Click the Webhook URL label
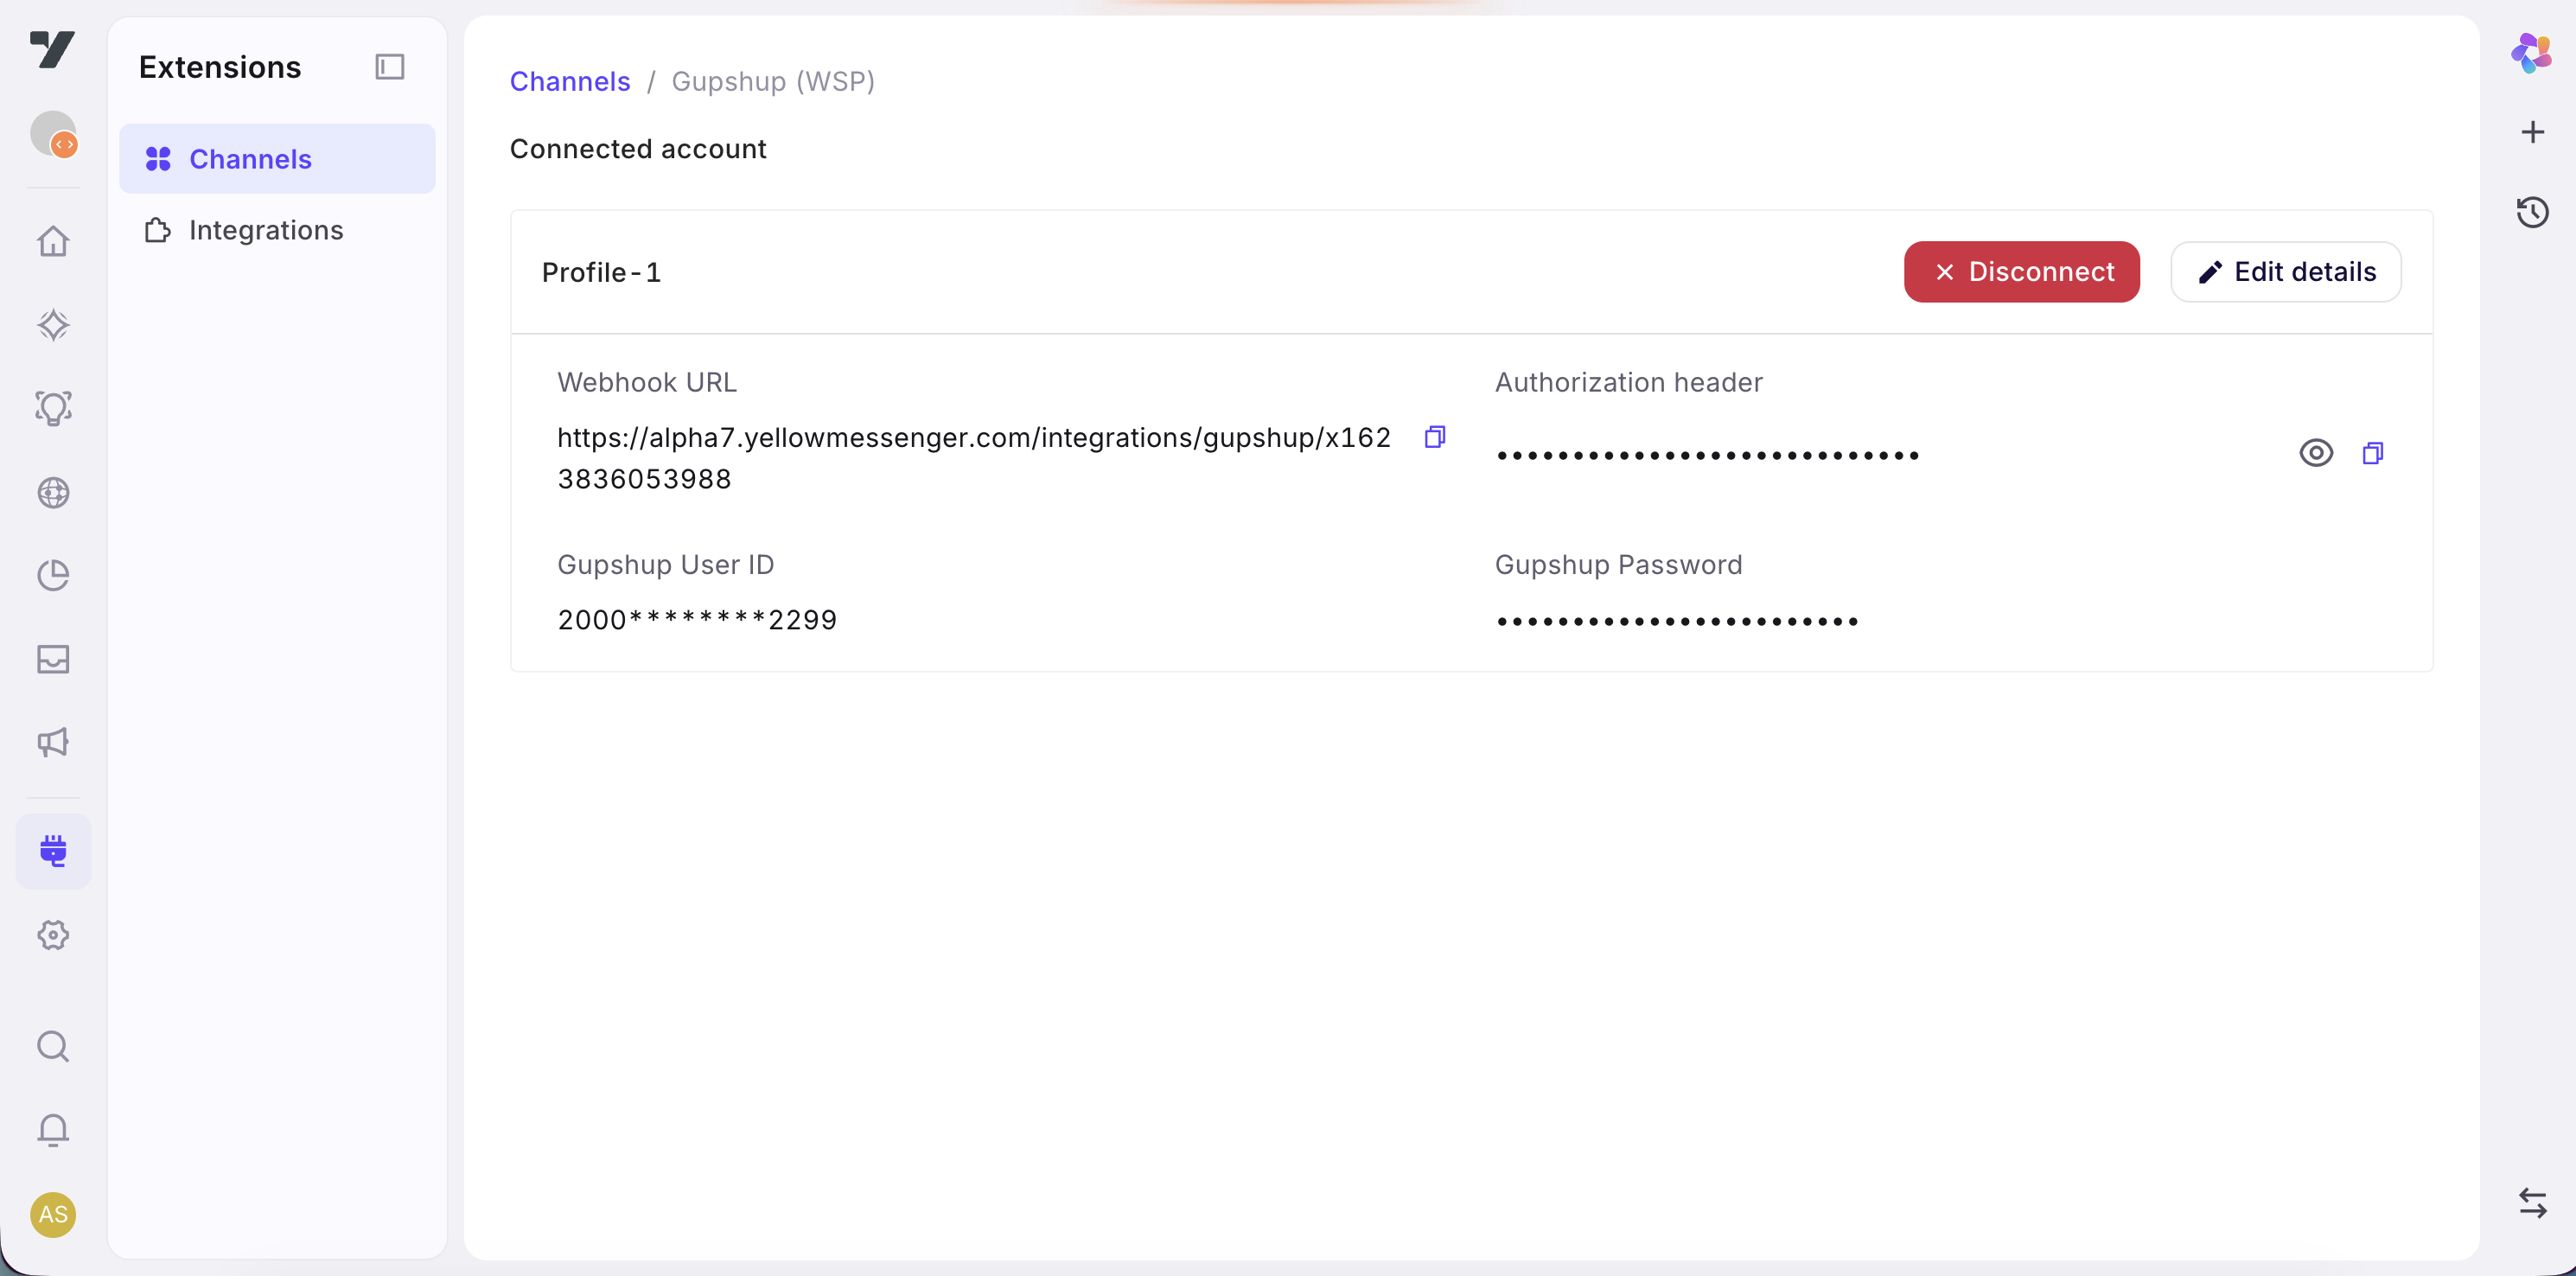The height and width of the screenshot is (1276, 2576). pyautogui.click(x=647, y=382)
